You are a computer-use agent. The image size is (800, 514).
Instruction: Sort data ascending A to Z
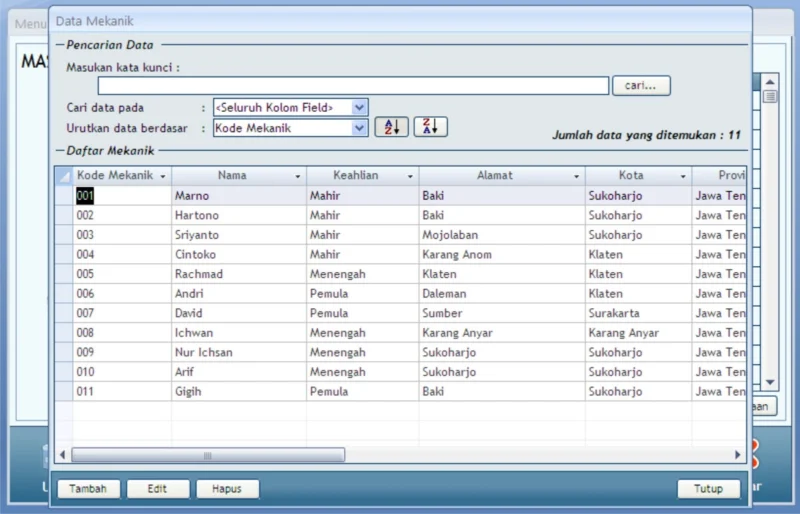[x=391, y=127]
